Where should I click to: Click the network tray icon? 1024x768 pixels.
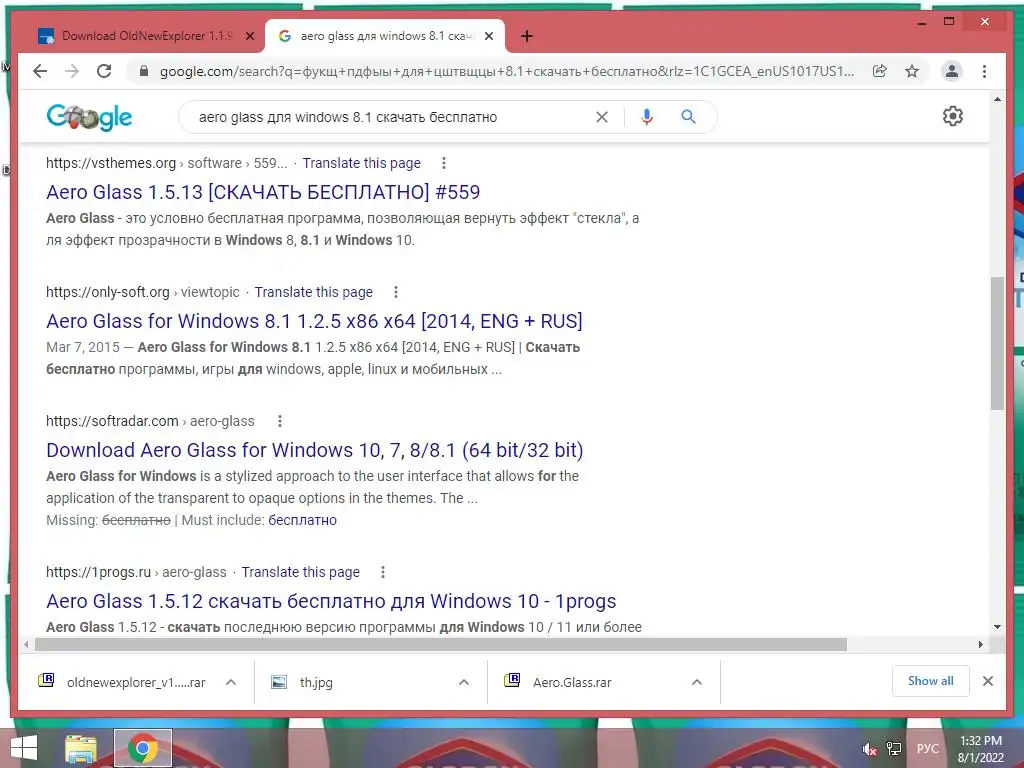click(893, 750)
